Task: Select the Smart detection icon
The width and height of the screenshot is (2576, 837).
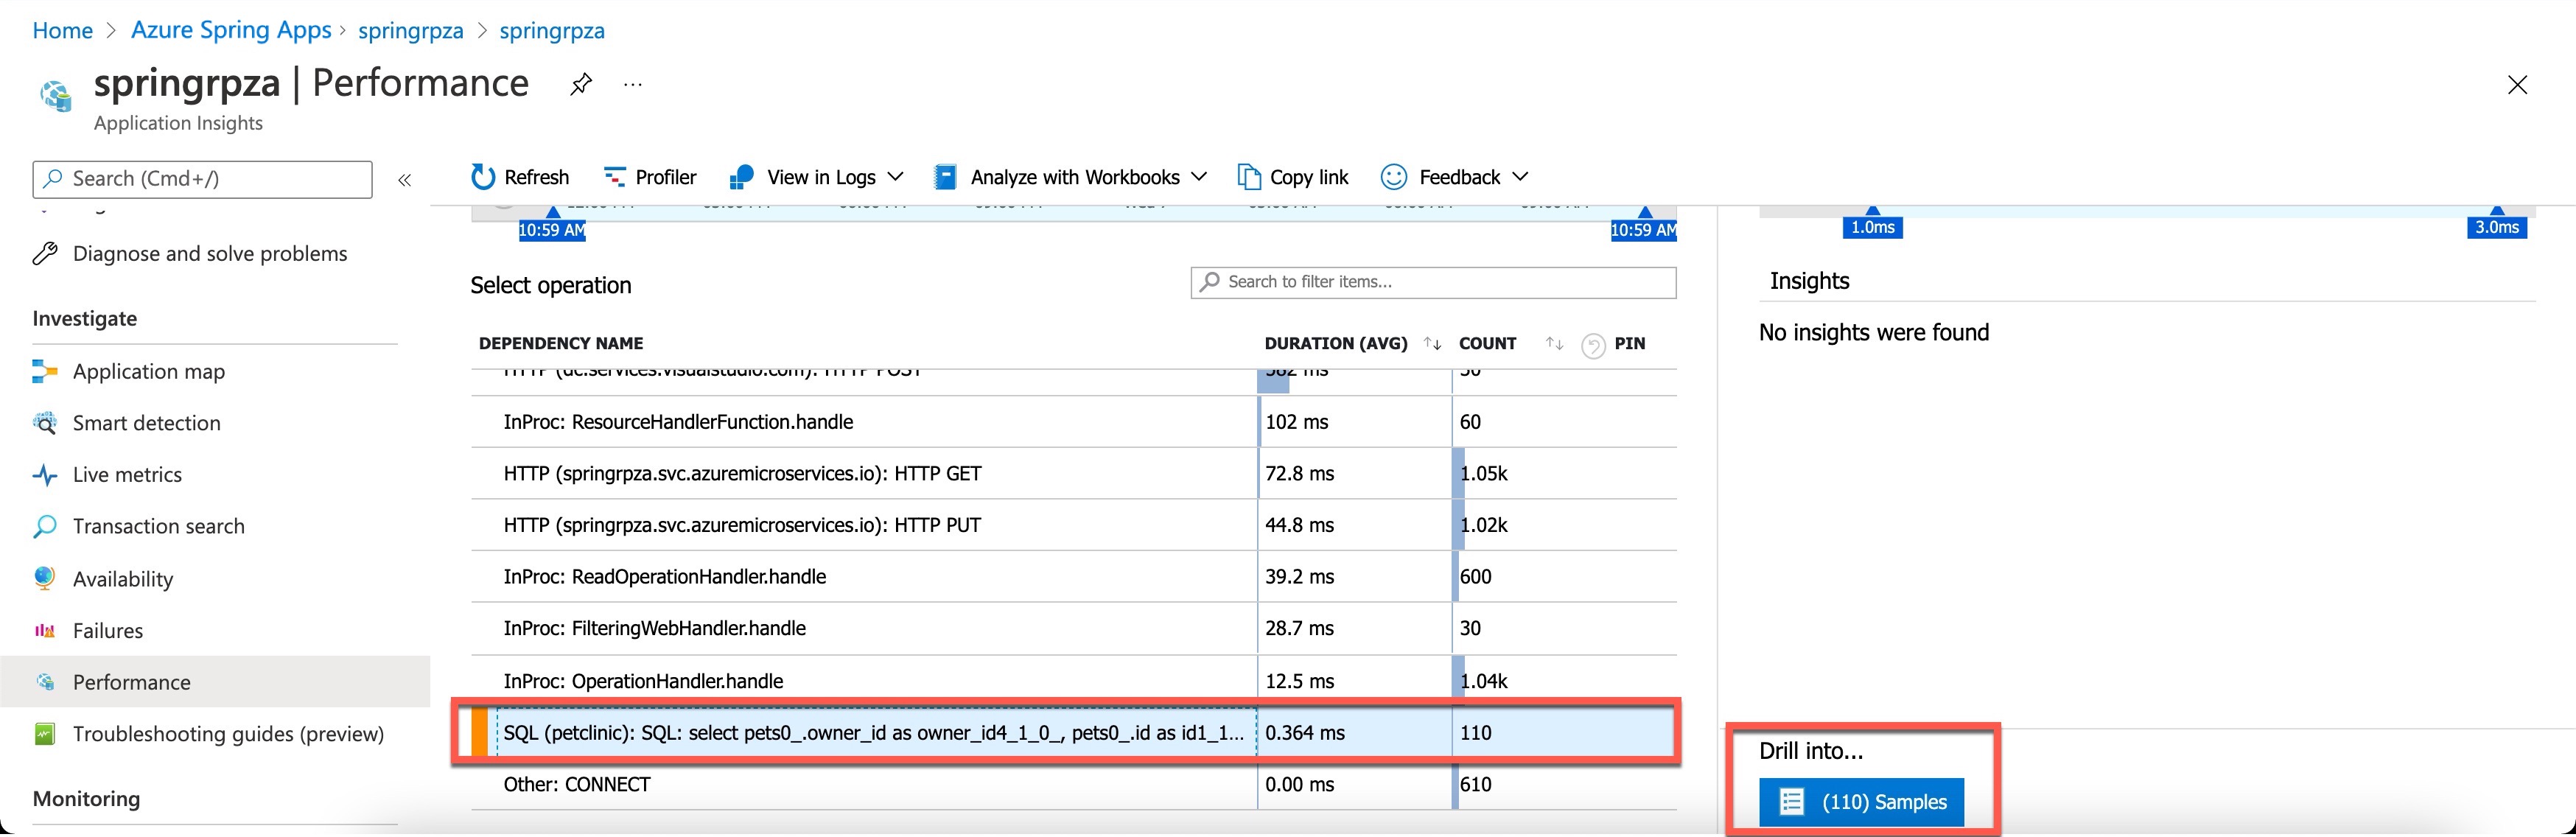Action: [44, 423]
